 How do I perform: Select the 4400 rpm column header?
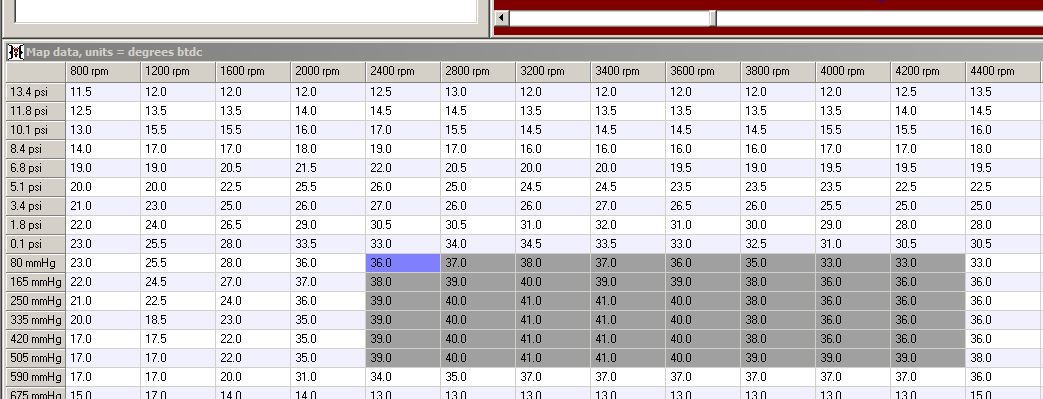coord(1003,72)
